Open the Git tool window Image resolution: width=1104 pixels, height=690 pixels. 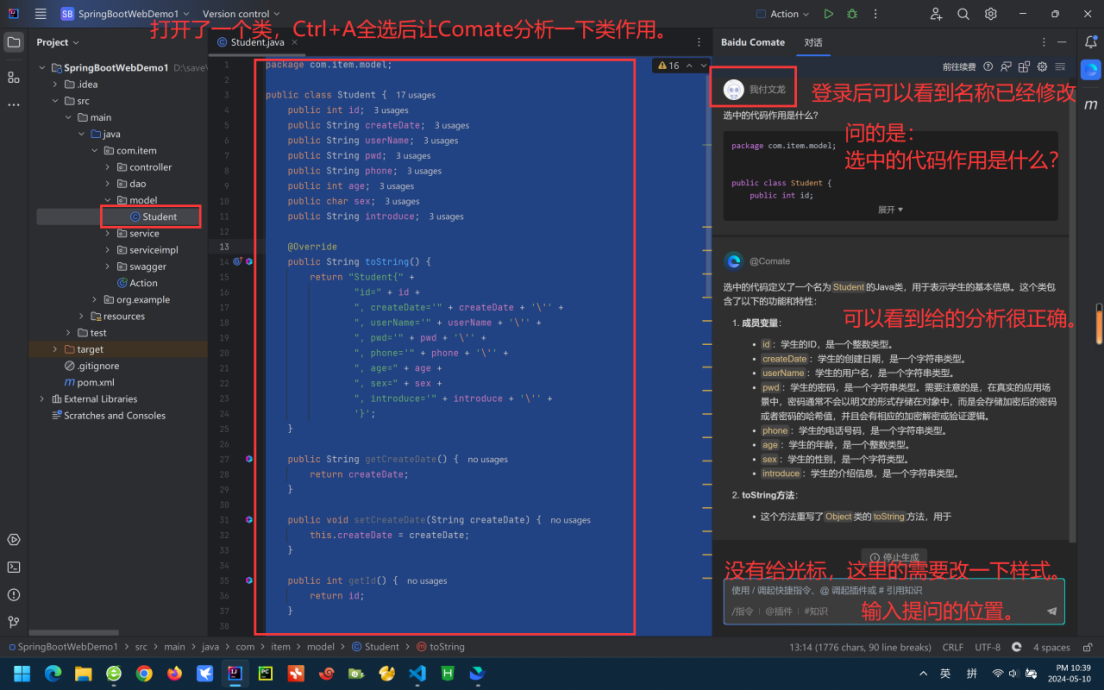[13, 622]
